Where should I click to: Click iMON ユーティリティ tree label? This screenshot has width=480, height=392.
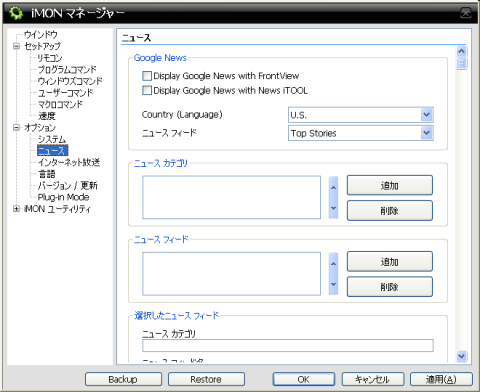[x=57, y=209]
